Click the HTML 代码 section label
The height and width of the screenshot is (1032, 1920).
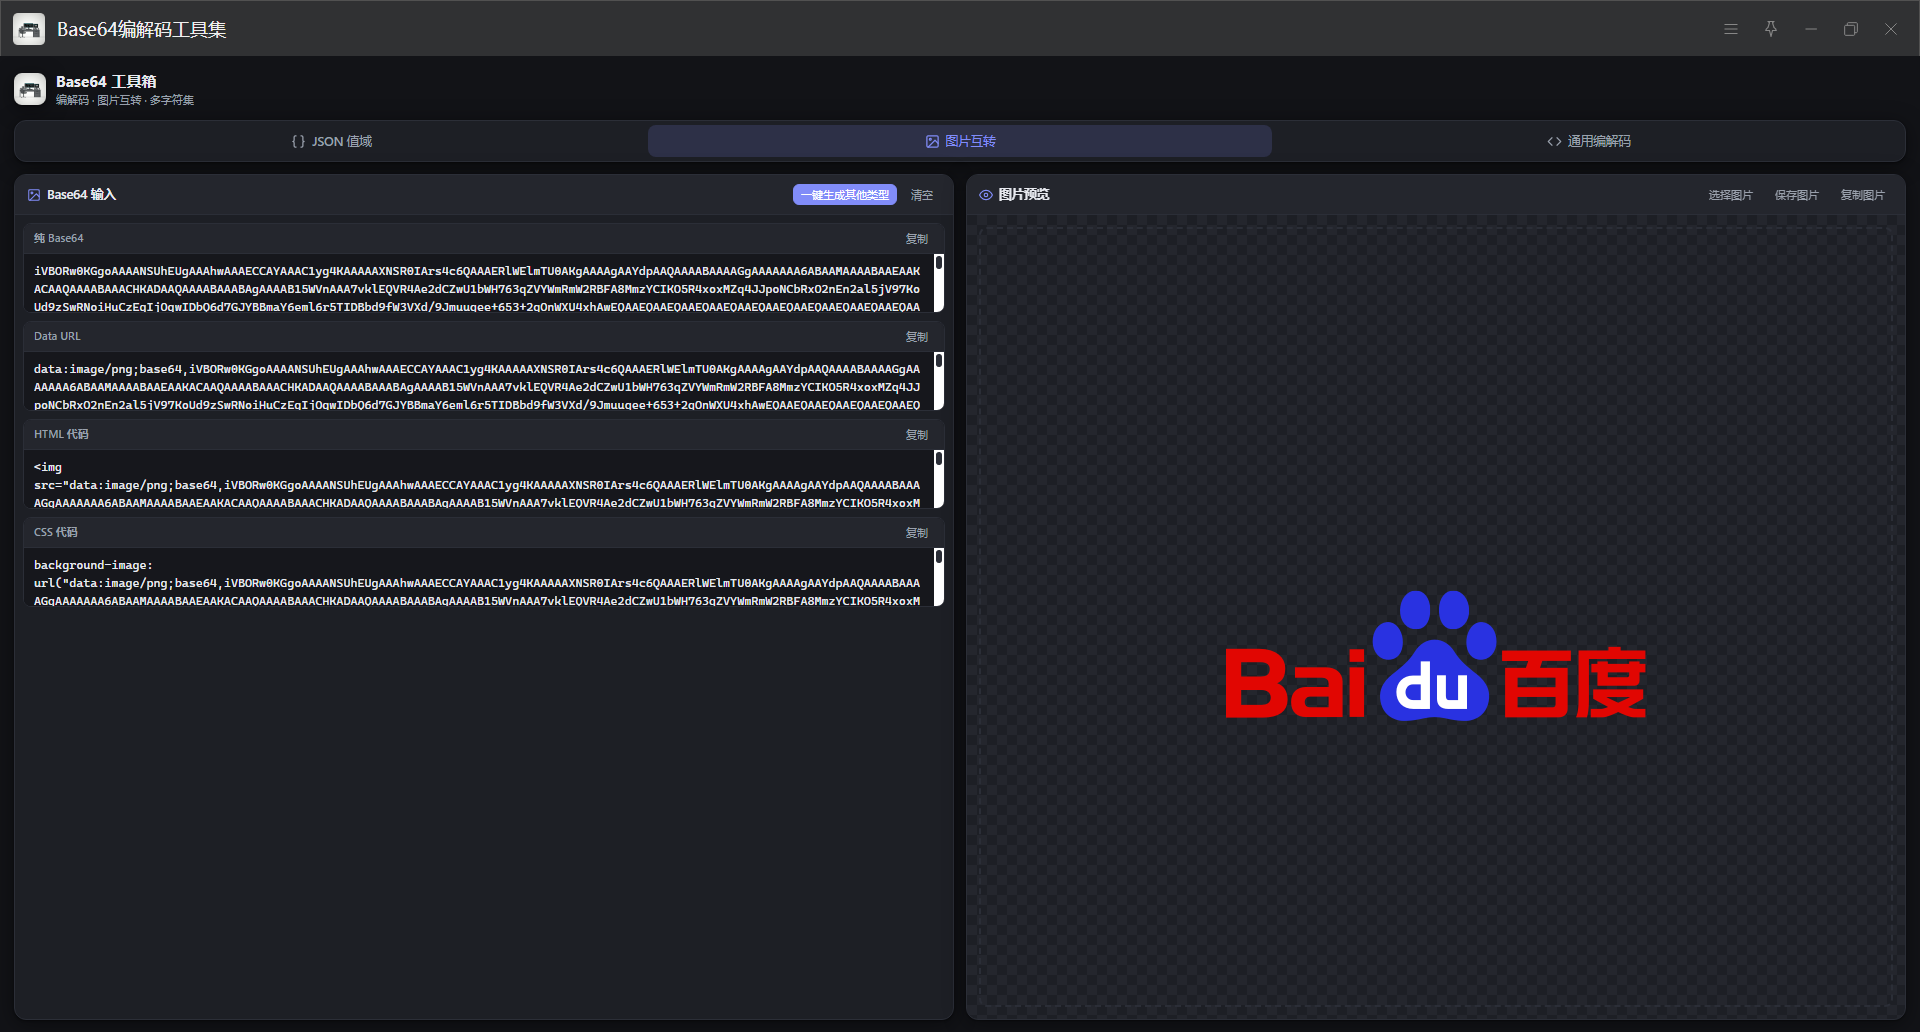(x=61, y=435)
